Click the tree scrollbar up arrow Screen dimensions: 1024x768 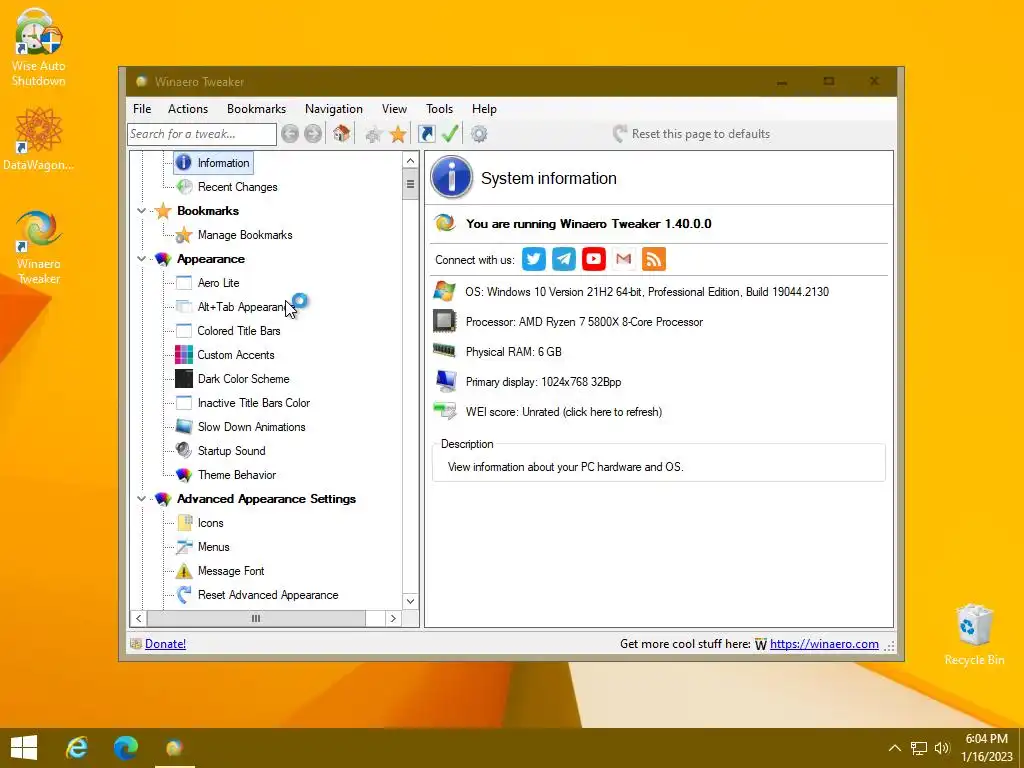pos(410,161)
